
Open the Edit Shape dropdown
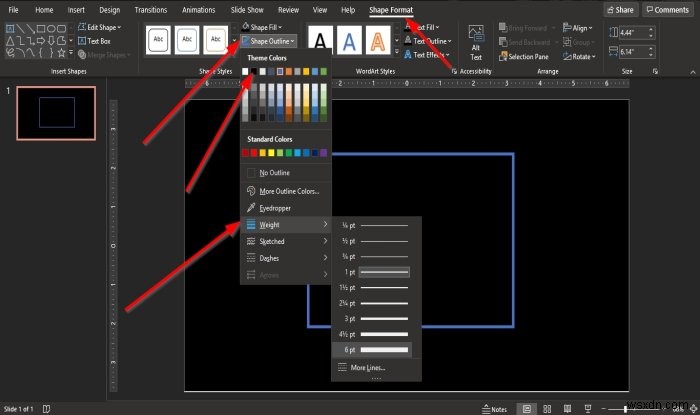(x=100, y=27)
